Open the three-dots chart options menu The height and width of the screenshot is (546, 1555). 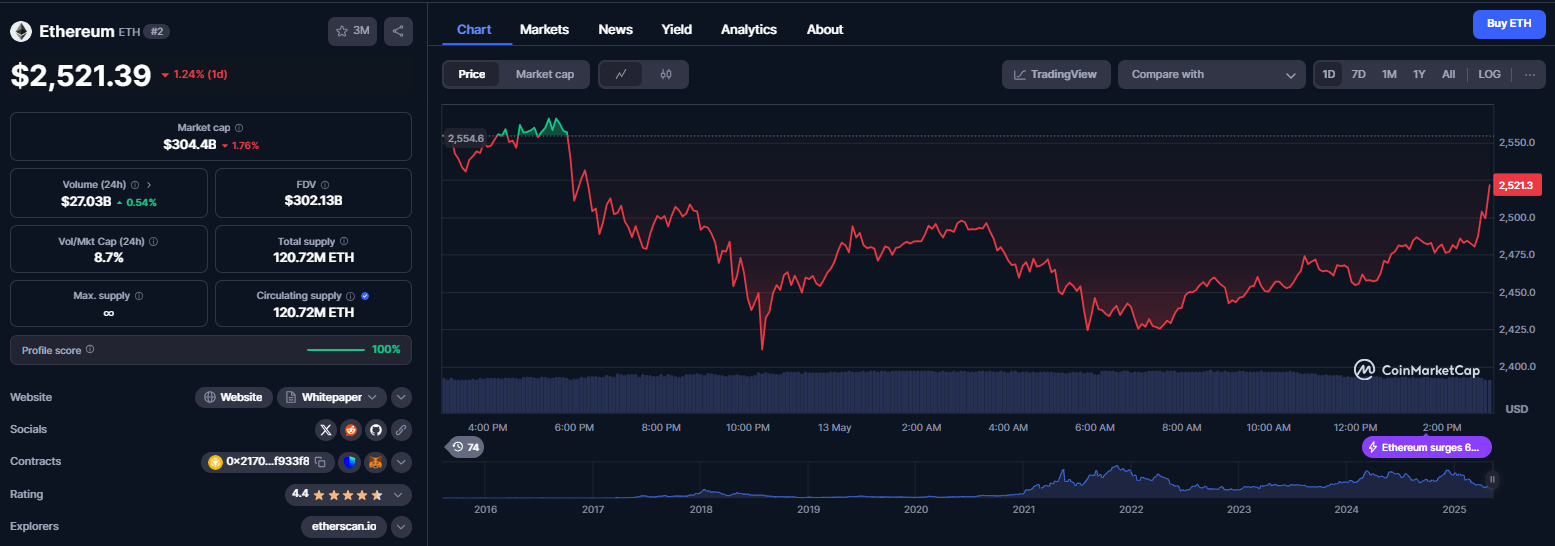pyautogui.click(x=1529, y=74)
